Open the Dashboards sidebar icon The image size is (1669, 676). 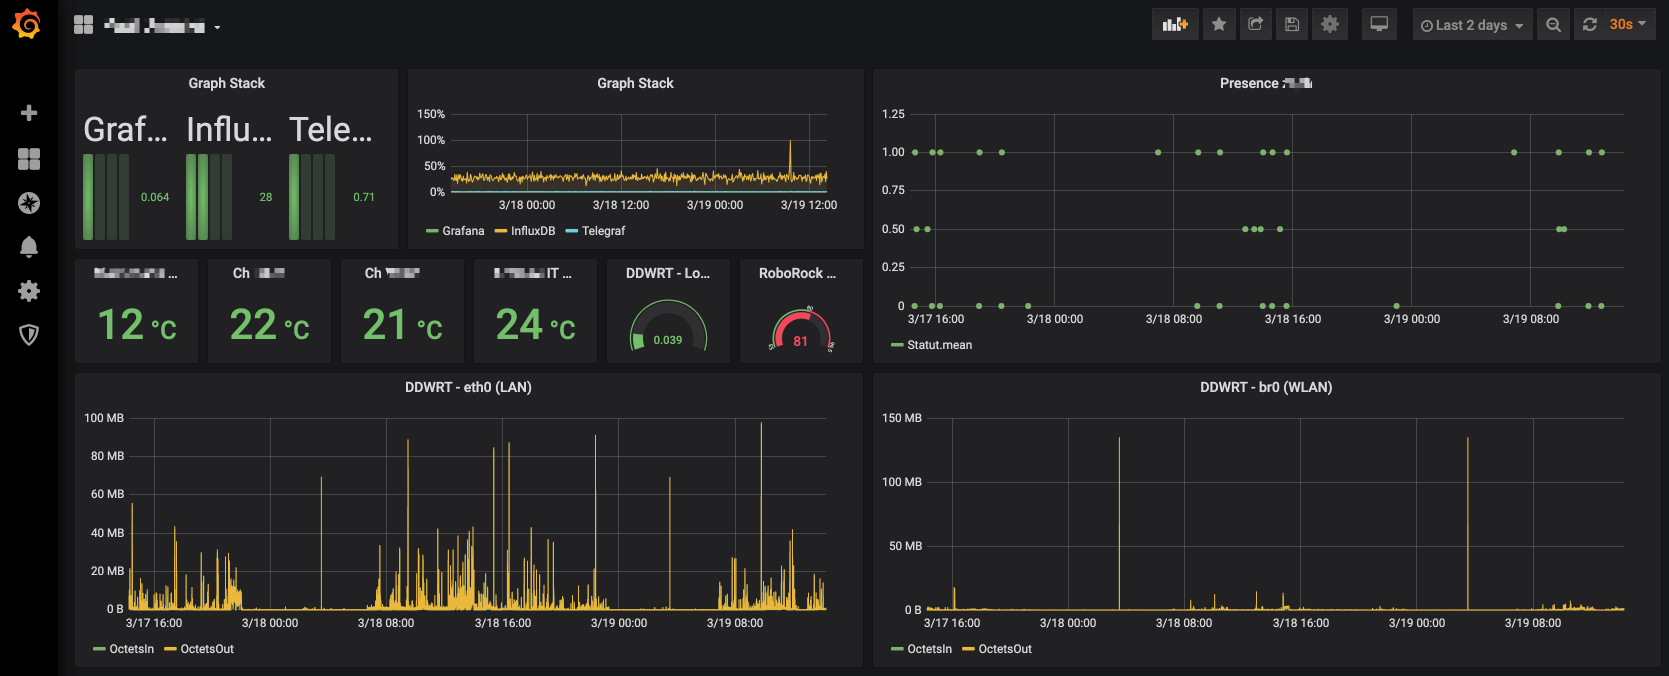click(29, 159)
